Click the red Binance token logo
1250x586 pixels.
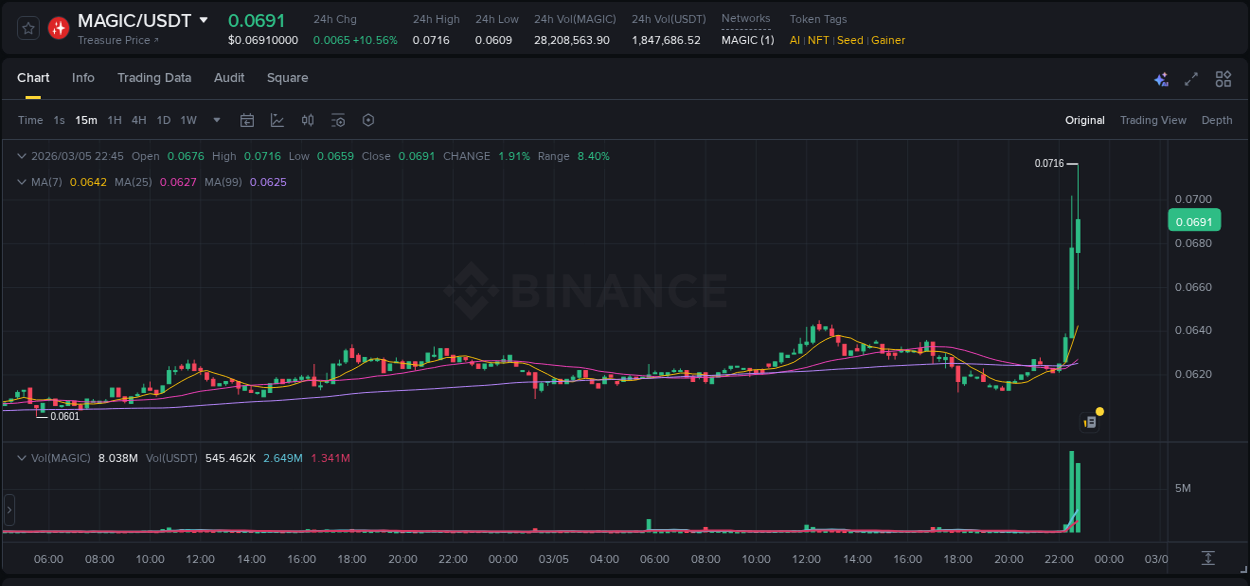[58, 26]
